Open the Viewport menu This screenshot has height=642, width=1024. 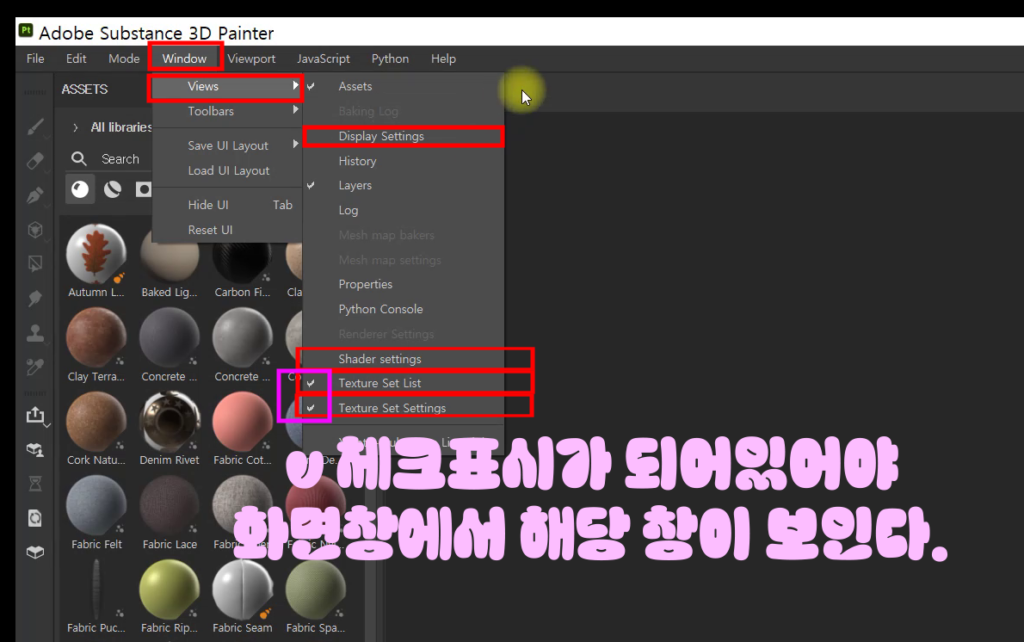tap(251, 59)
